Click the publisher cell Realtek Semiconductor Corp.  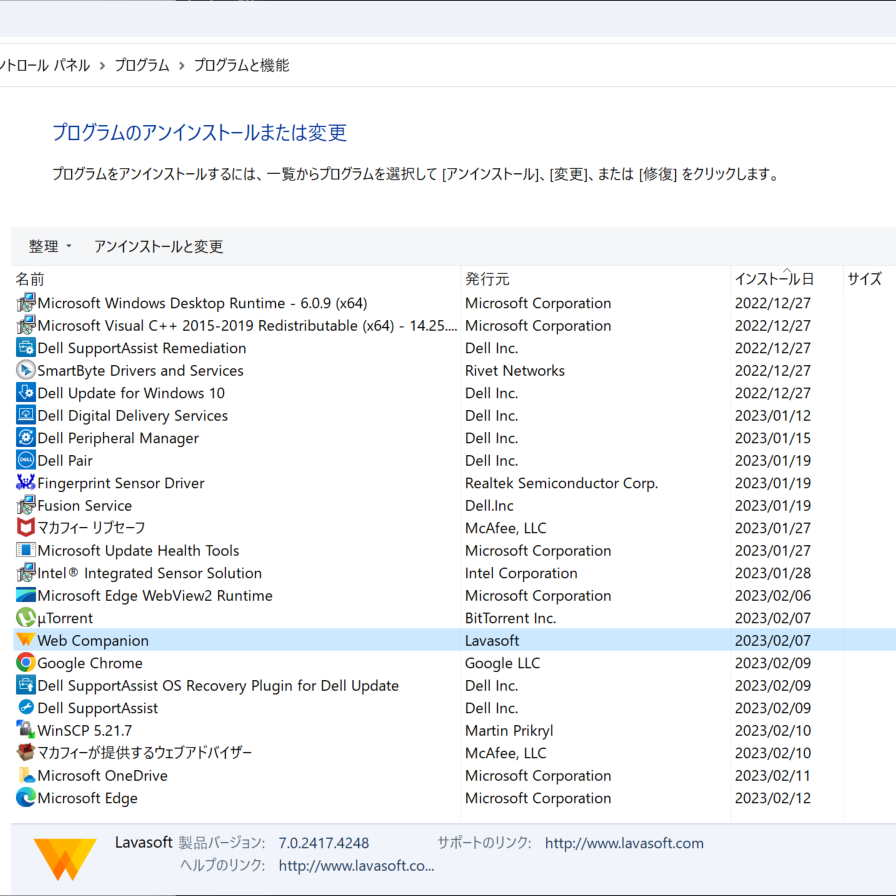click(x=561, y=483)
